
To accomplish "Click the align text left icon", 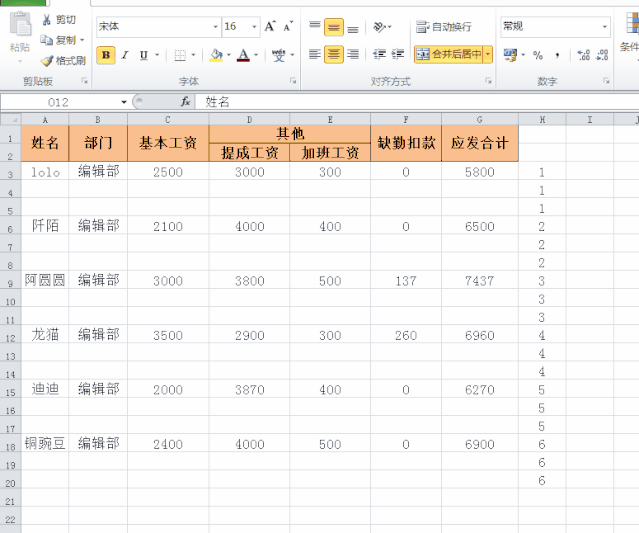I will [x=315, y=55].
